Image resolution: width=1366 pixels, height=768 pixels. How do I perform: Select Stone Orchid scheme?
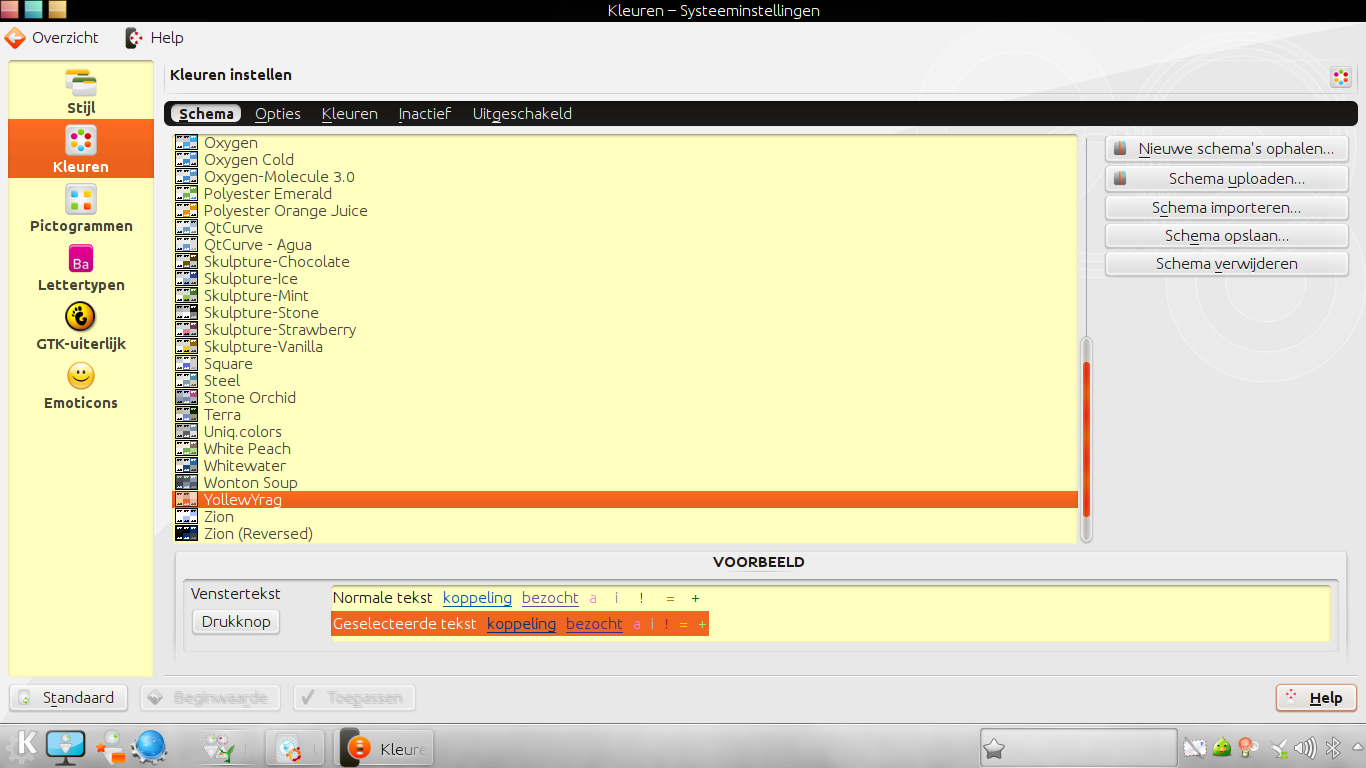[x=625, y=398]
